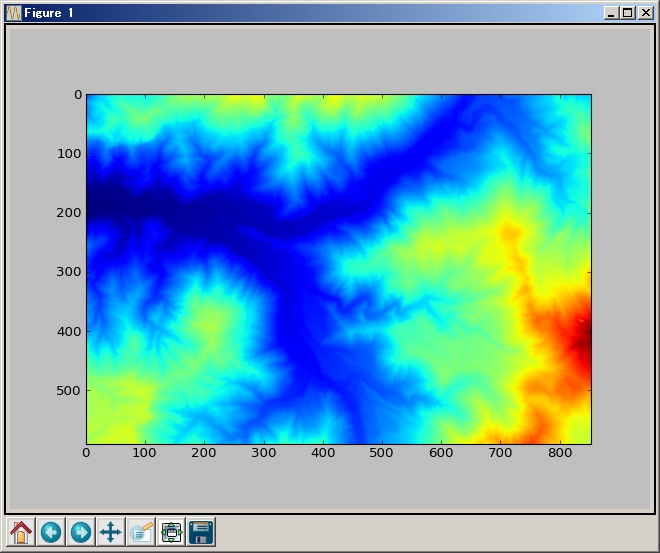Click the Figure 1 window system icon
Screen dimensions: 660x553
13,13
